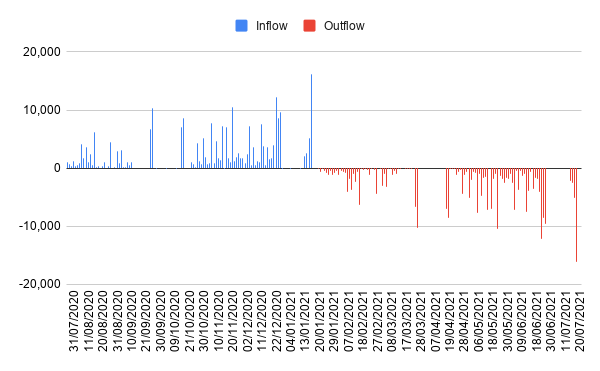Click the -20,000 y-axis label
The height and width of the screenshot is (371, 600).
40,284
